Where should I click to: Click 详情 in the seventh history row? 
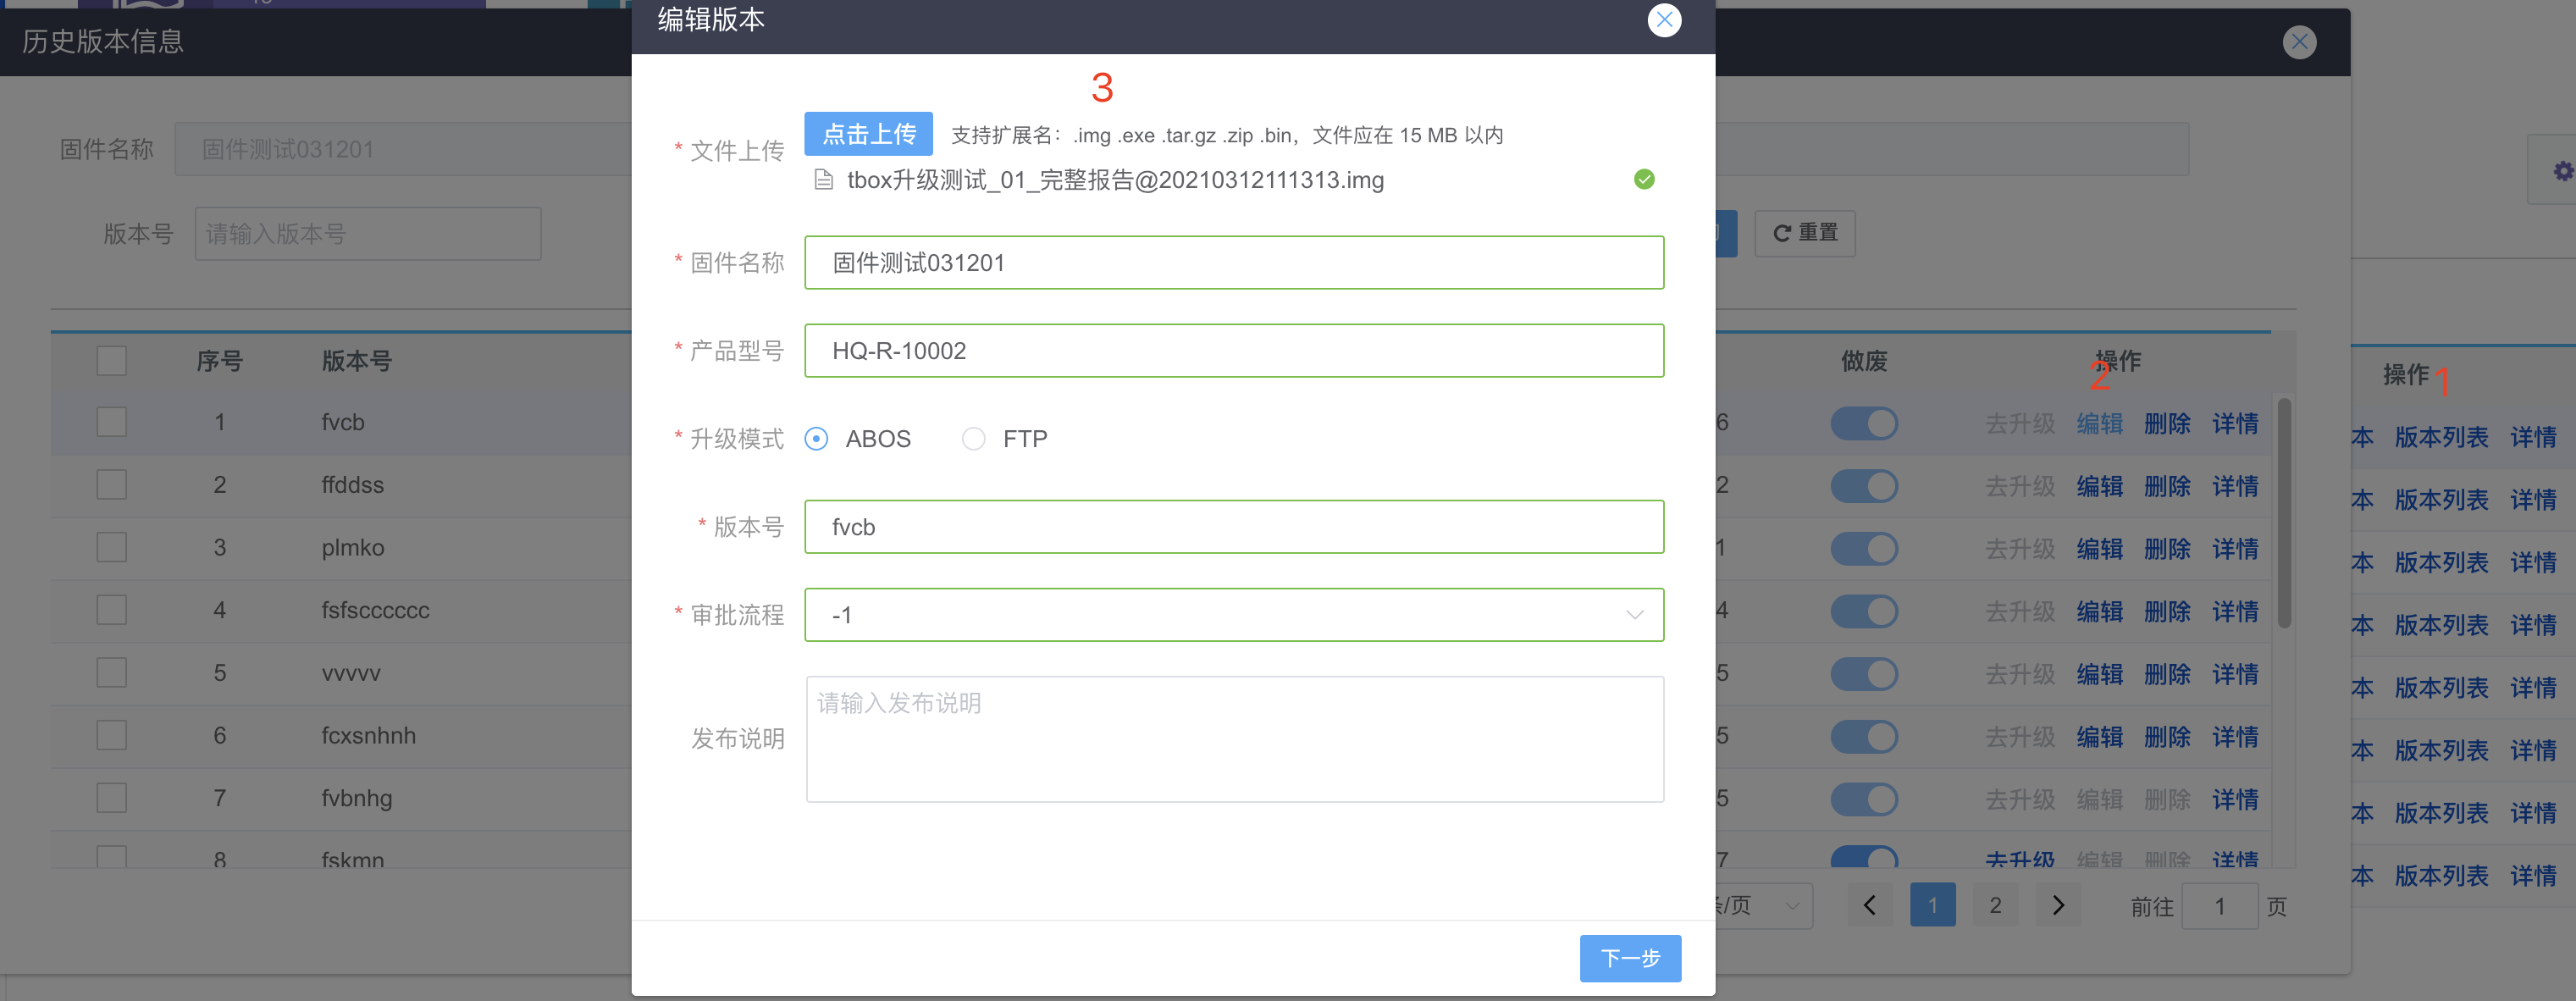[x=2235, y=800]
